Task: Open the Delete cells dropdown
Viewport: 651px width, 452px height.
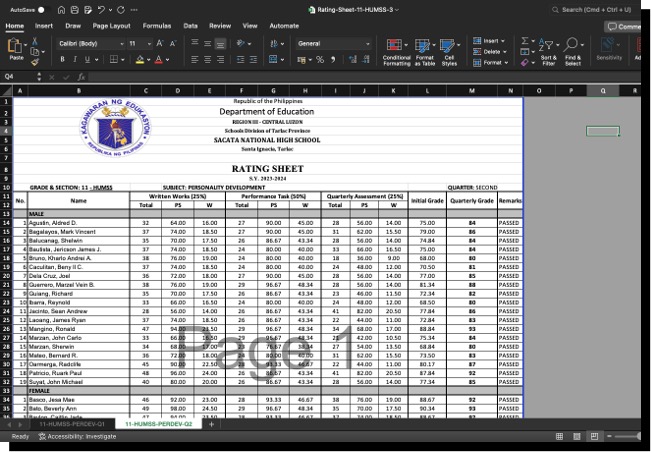Action: pos(490,52)
